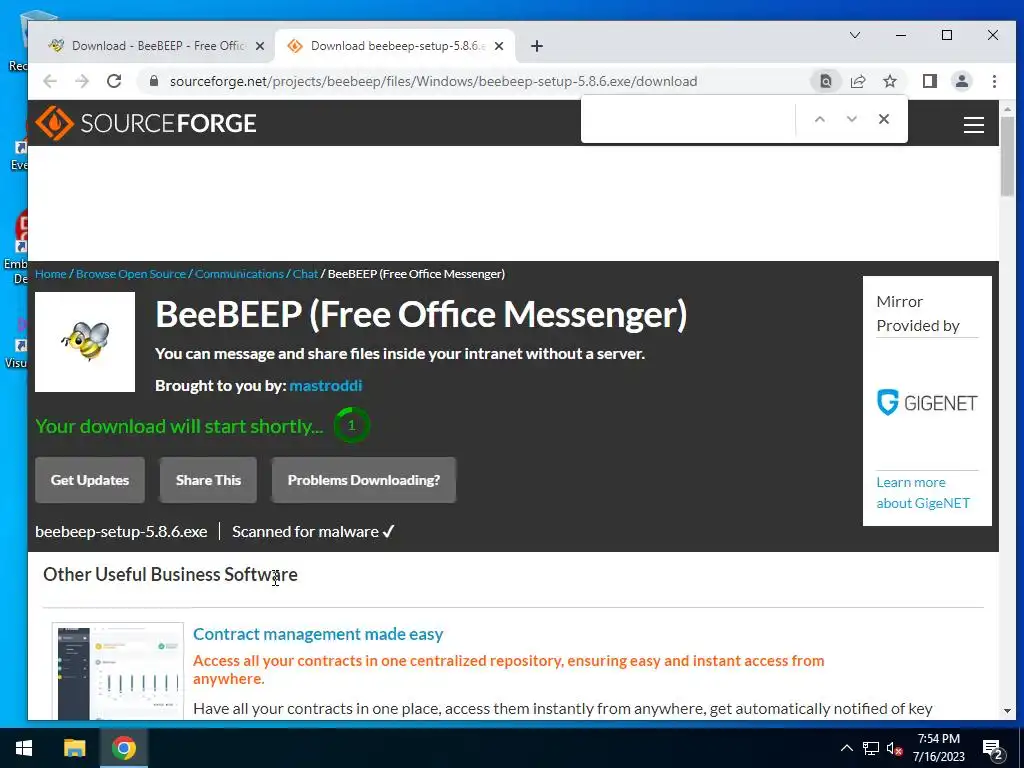Click the network tray icon

[871, 748]
